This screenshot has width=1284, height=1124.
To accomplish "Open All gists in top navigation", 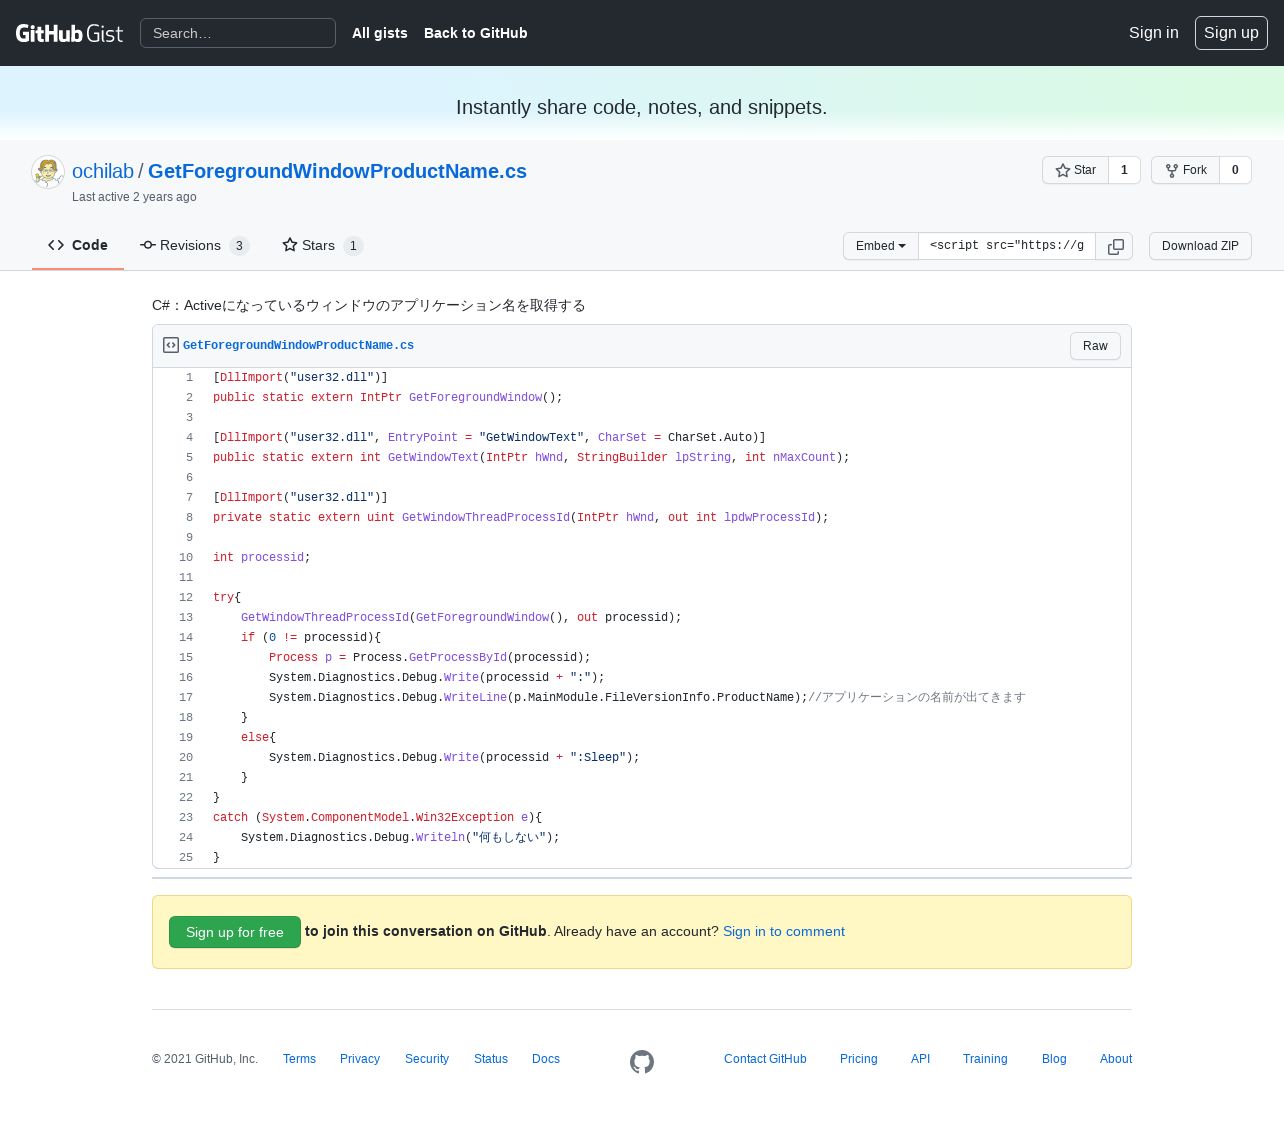I will click(380, 33).
